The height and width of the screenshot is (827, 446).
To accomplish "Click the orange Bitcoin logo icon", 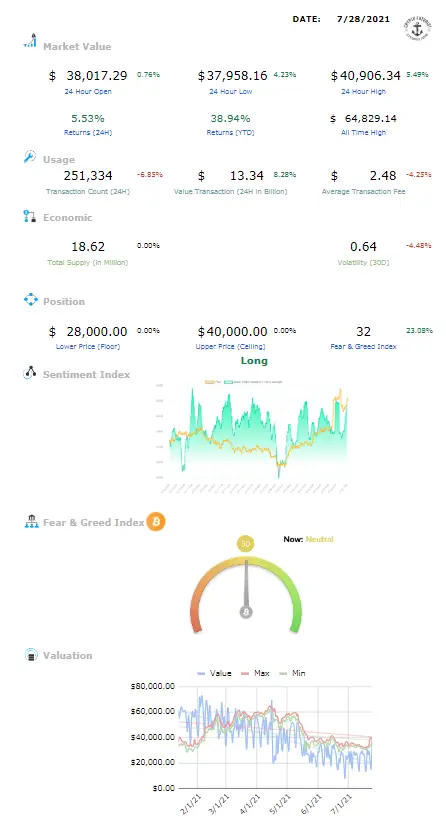I will (156, 522).
